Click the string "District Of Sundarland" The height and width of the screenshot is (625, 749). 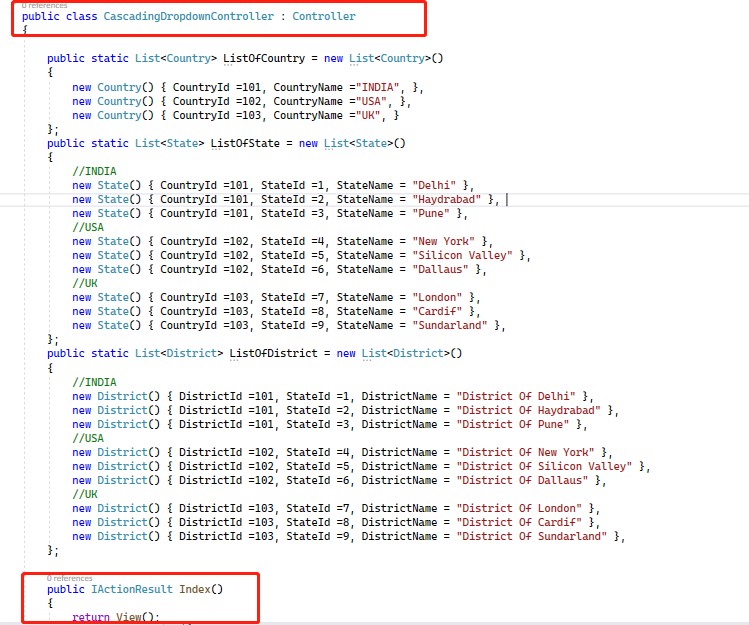(x=532, y=536)
